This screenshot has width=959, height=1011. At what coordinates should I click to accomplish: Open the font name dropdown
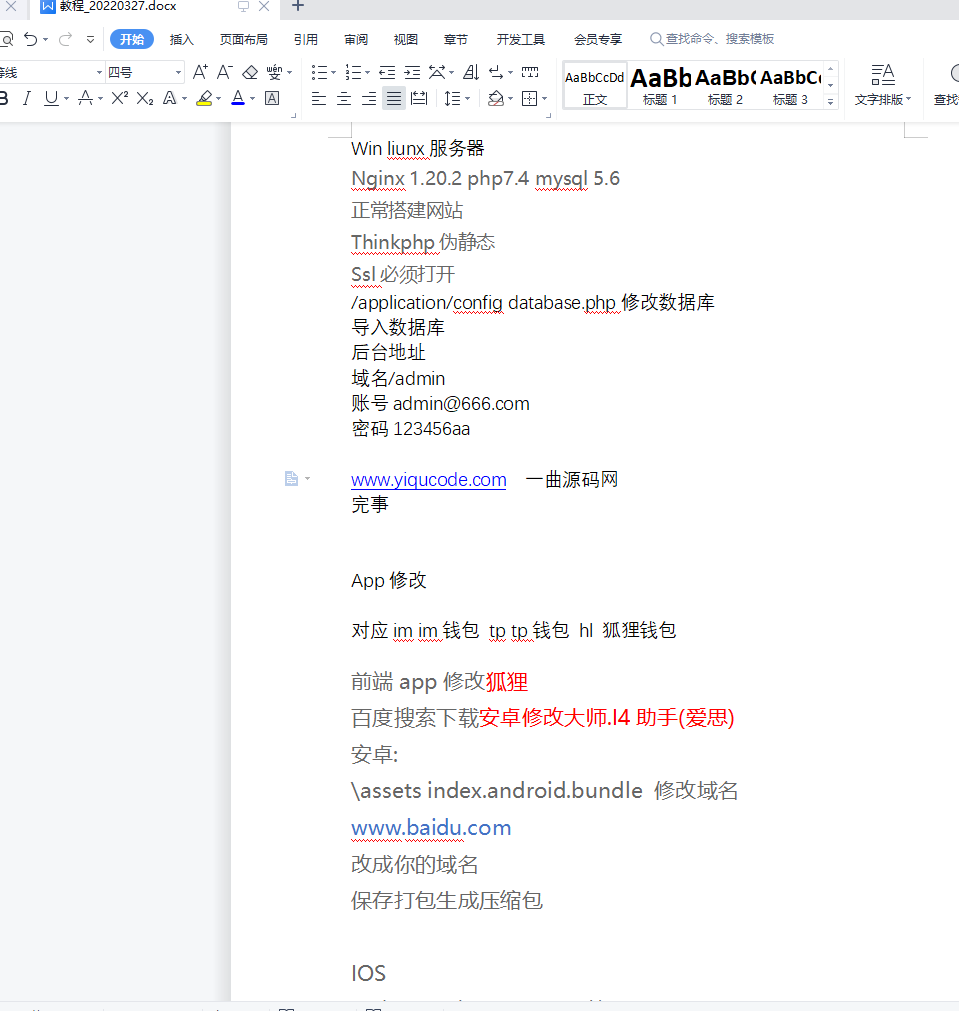(x=99, y=72)
